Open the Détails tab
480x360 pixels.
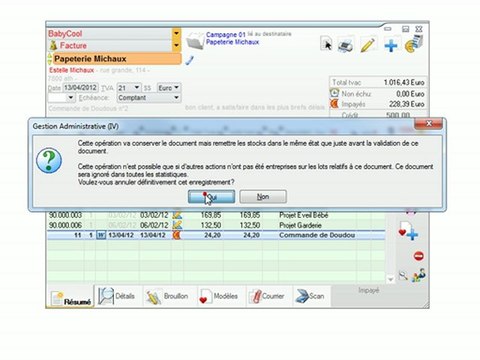[117, 296]
